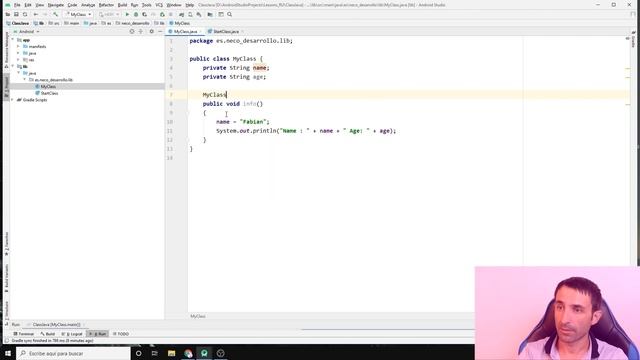
Task: Collapse the es.neco_desarrollo.lib package
Action: [x=24, y=80]
